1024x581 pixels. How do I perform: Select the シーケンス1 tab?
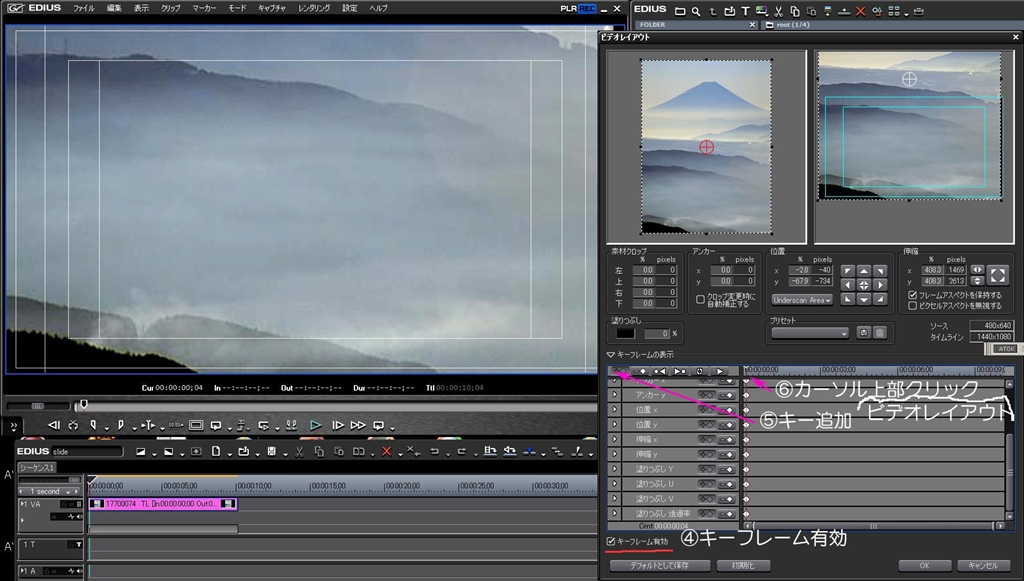[37, 467]
